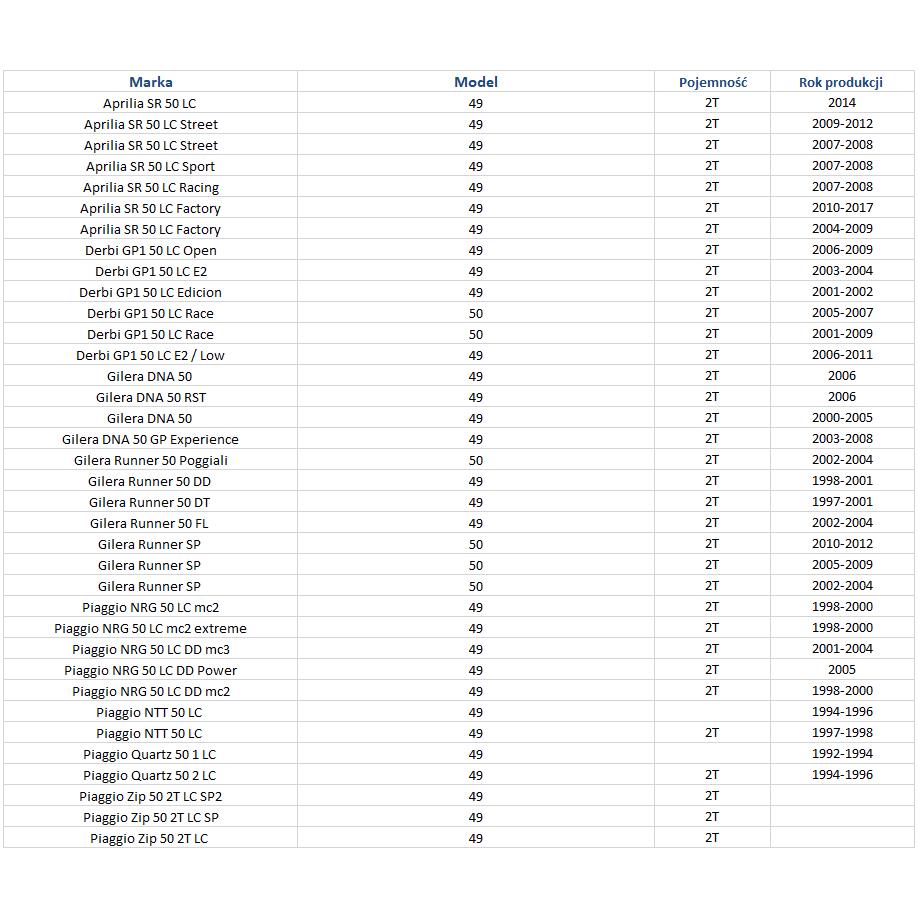This screenshot has width=919, height=919.
Task: Click the Piaggio Quartz 50 1 LC cell
Action: pyautogui.click(x=150, y=754)
